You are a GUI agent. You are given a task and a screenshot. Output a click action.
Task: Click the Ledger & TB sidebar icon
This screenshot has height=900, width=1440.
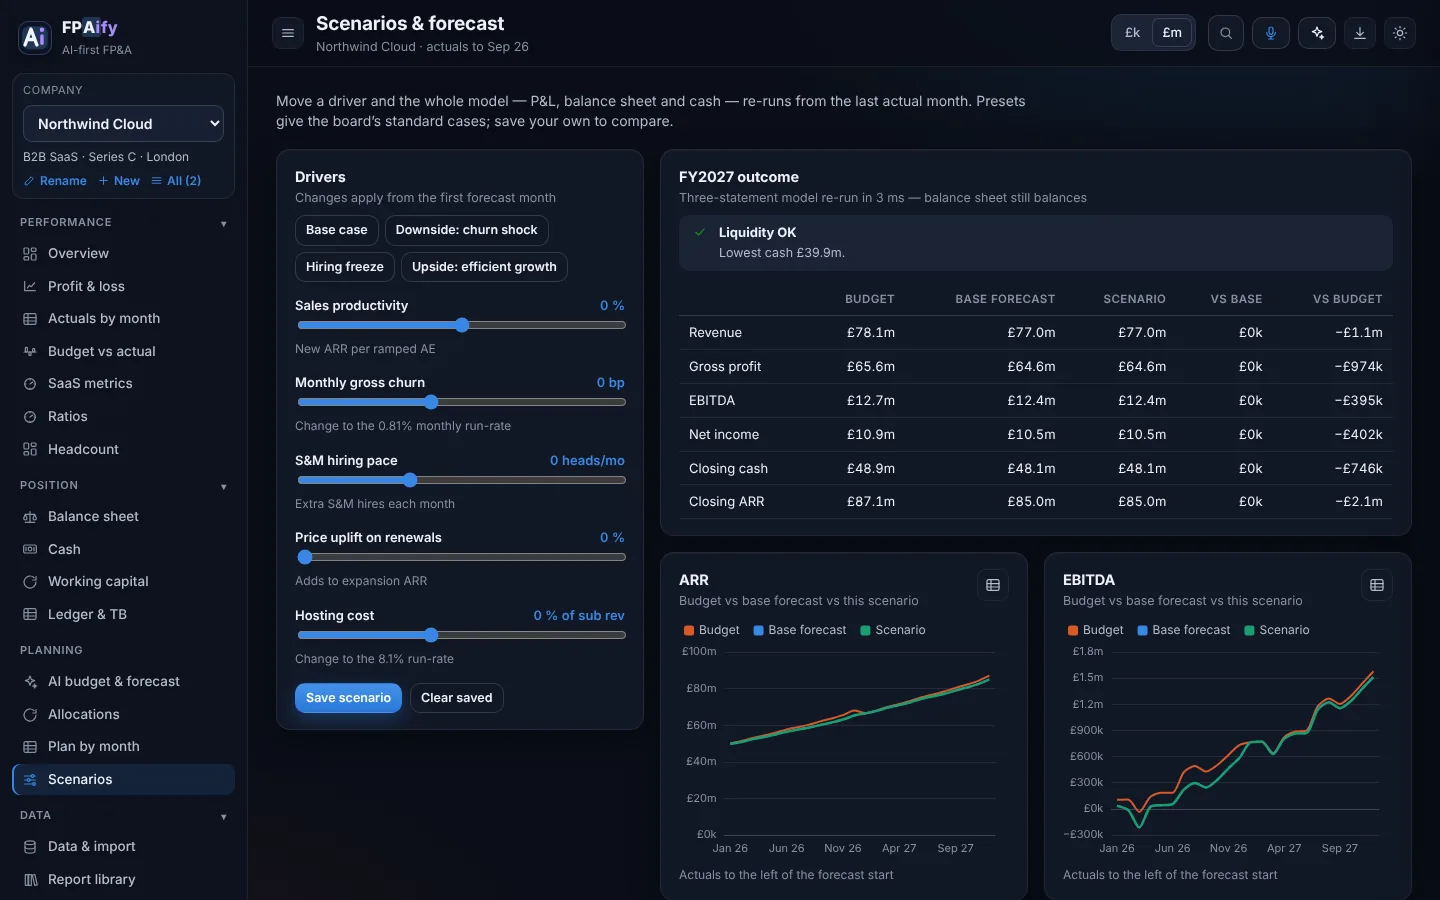tap(30, 615)
